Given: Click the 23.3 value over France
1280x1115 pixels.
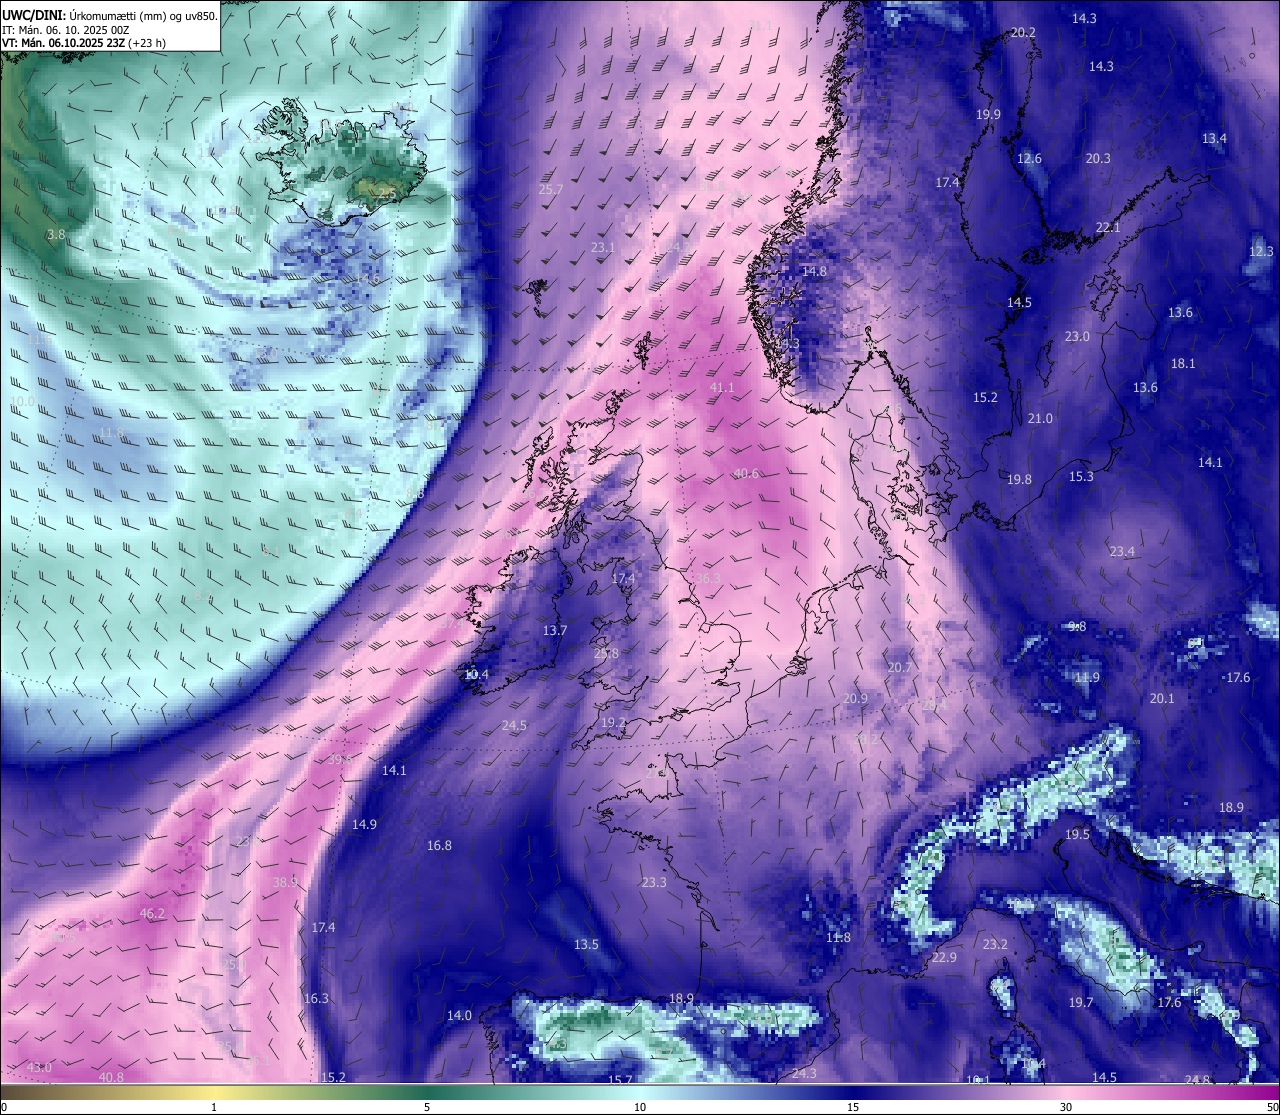Looking at the screenshot, I should (x=654, y=882).
